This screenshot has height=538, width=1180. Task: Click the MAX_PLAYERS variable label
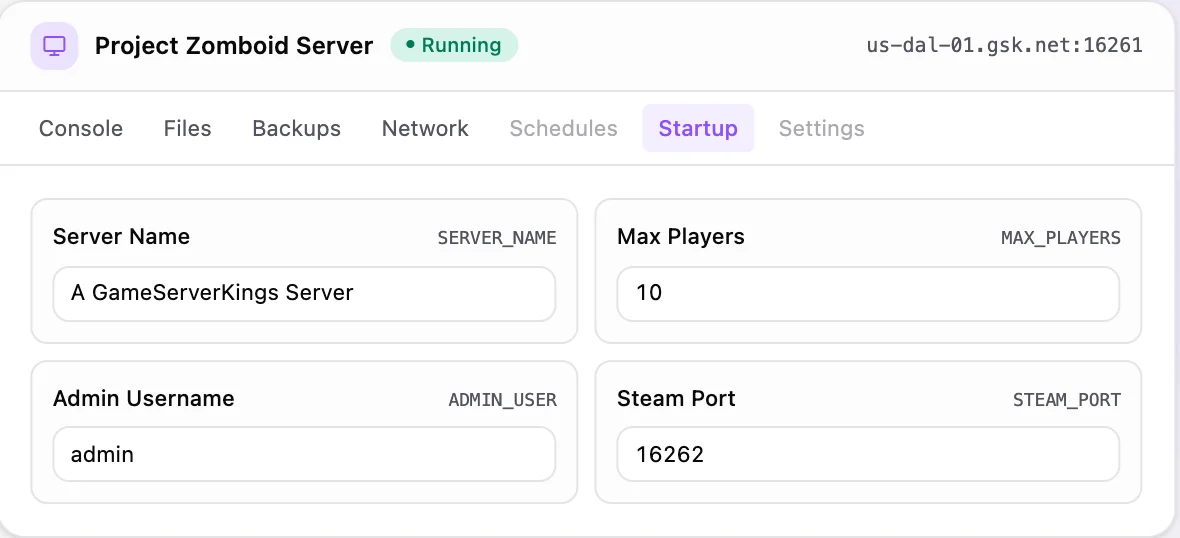click(x=1061, y=239)
